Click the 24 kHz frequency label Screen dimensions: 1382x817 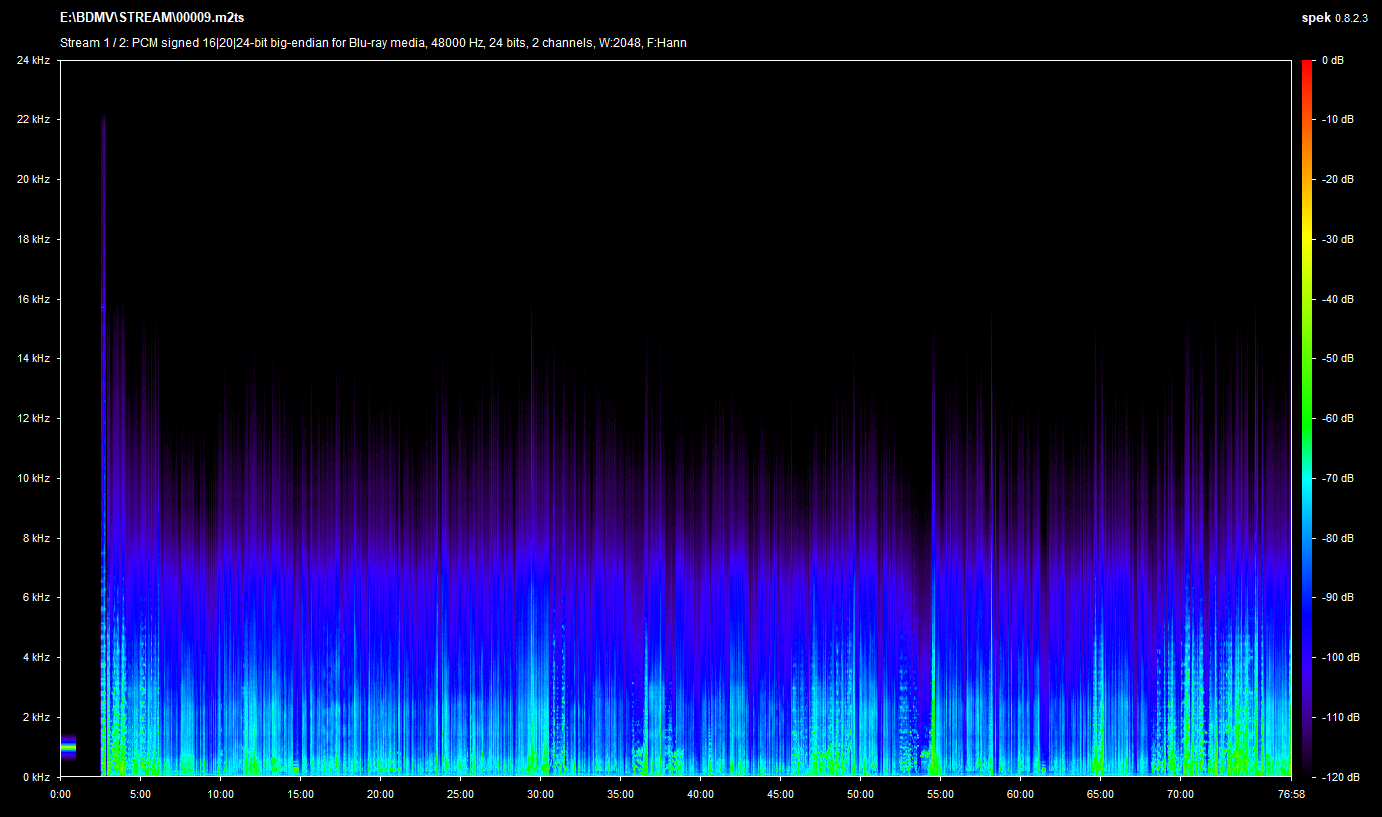(x=33, y=61)
